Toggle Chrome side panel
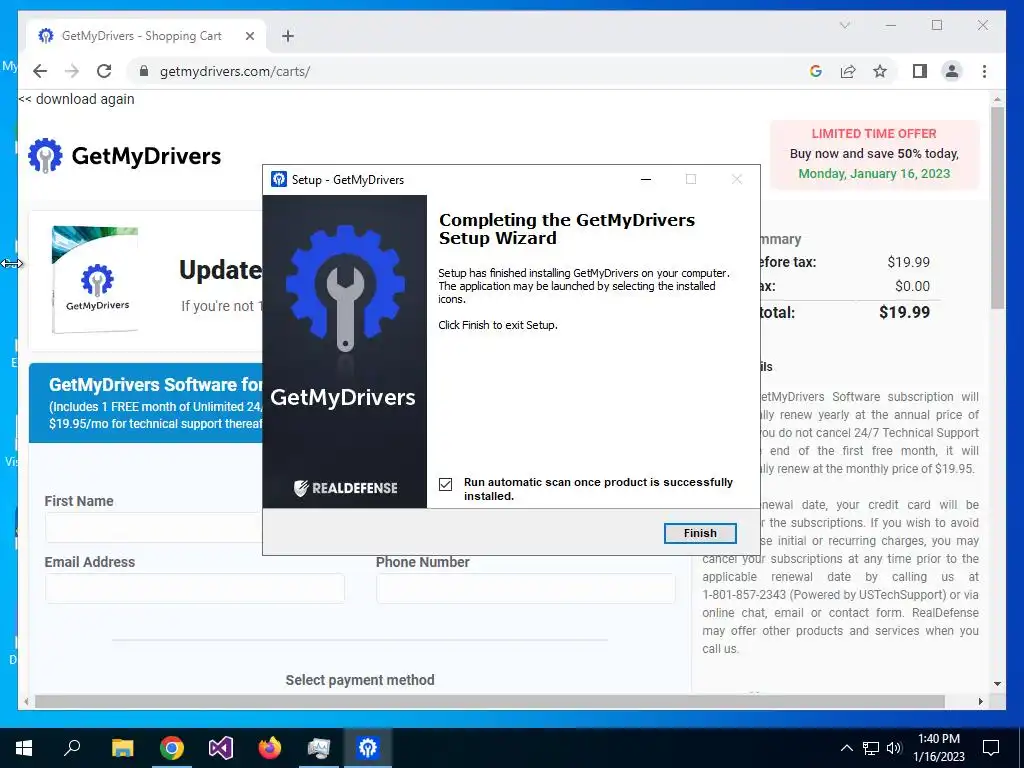Screen dimensions: 1024x768 (x=920, y=71)
